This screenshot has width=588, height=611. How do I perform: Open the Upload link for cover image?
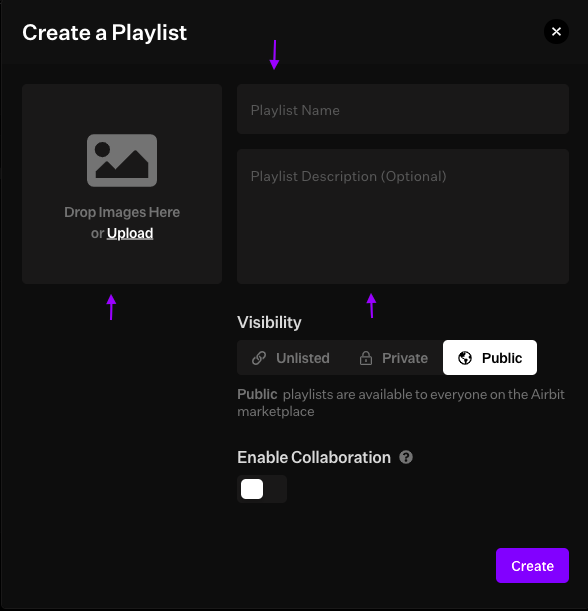(130, 233)
